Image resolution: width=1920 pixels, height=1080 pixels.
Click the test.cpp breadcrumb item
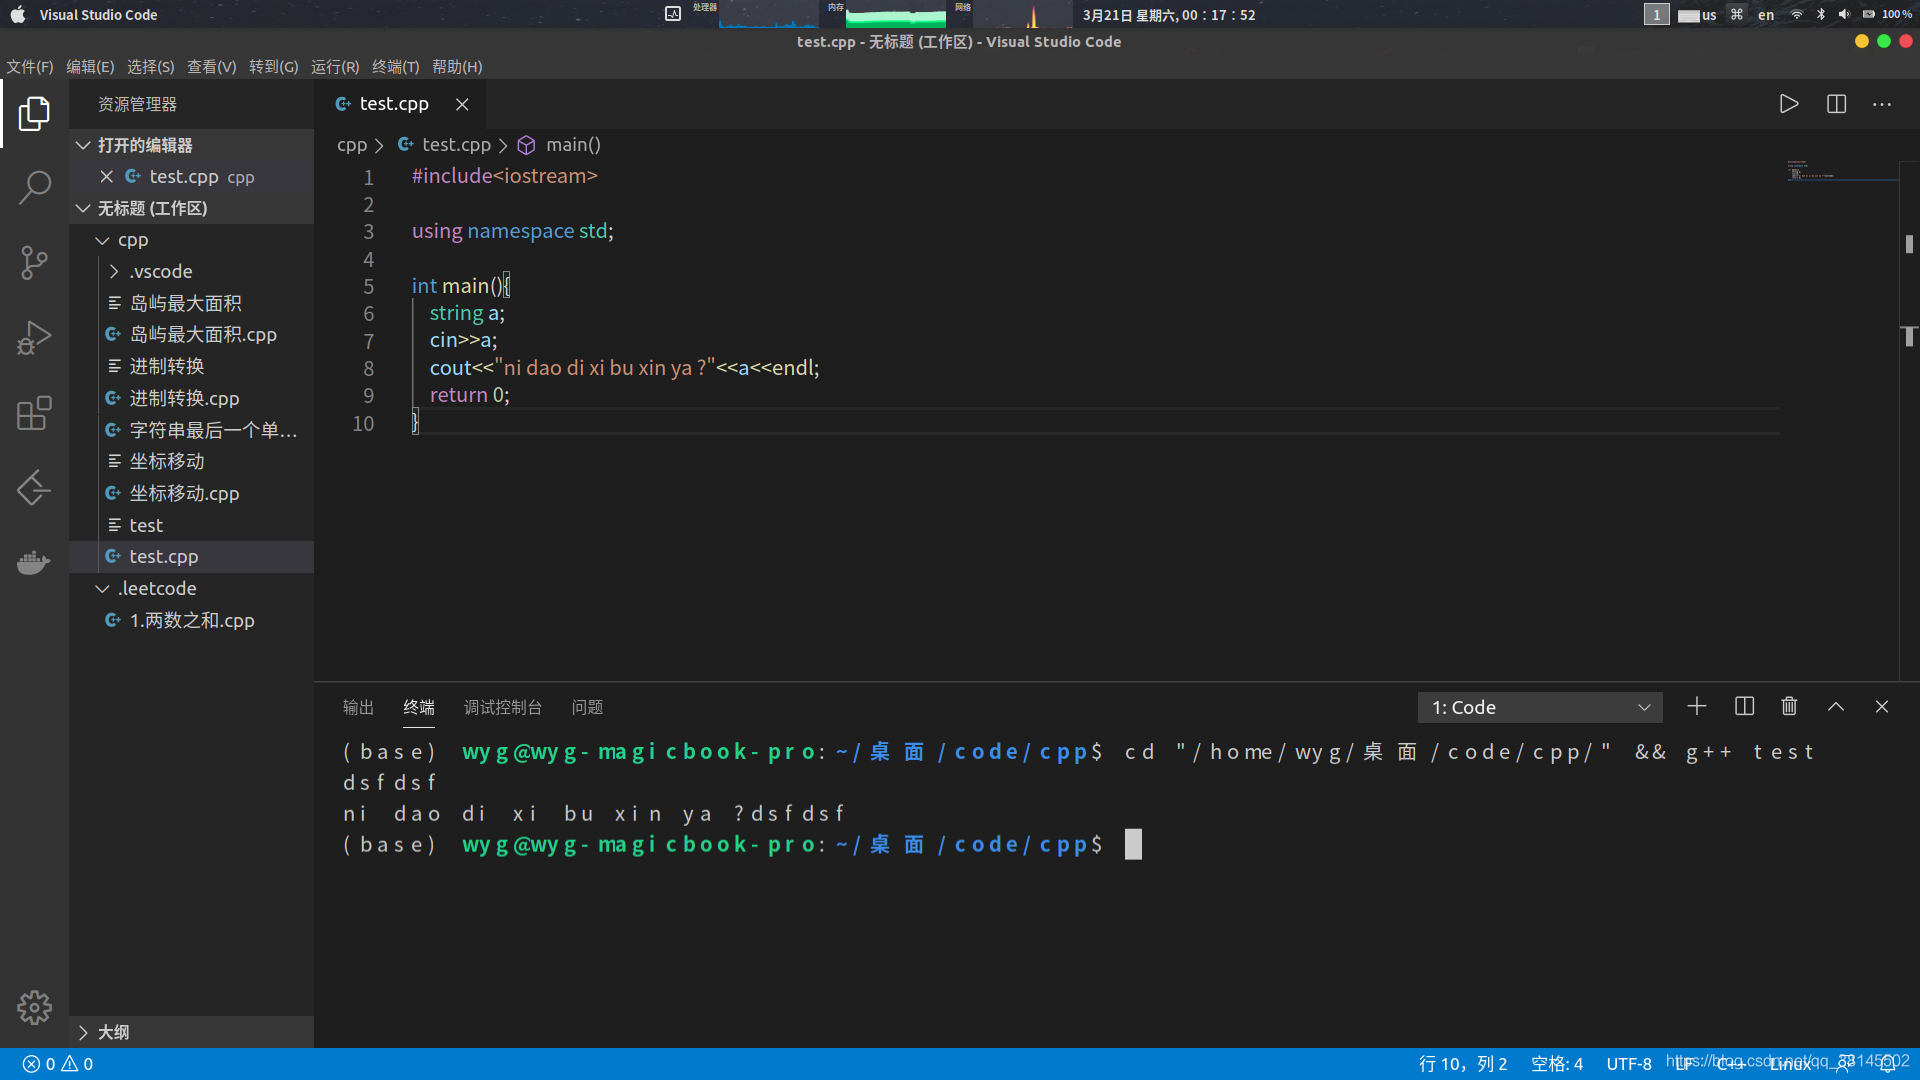click(445, 145)
